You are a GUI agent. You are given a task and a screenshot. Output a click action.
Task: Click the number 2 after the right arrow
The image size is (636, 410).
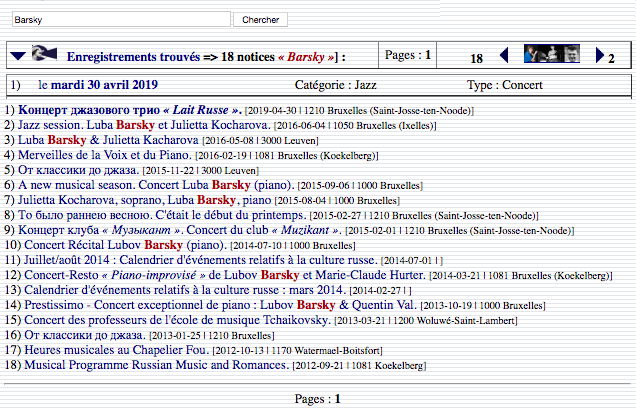click(611, 59)
